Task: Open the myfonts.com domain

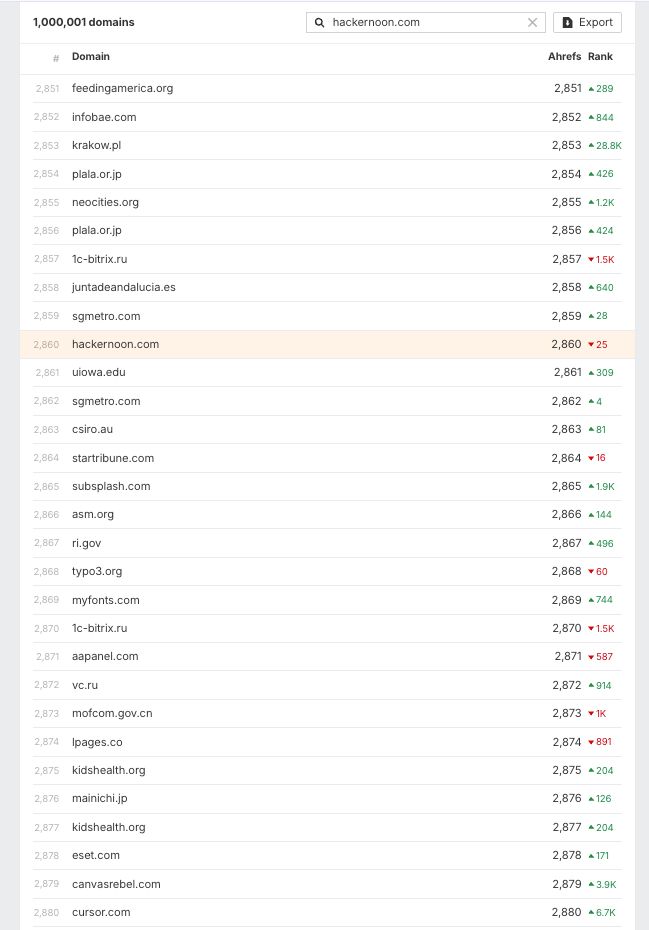Action: pos(105,600)
